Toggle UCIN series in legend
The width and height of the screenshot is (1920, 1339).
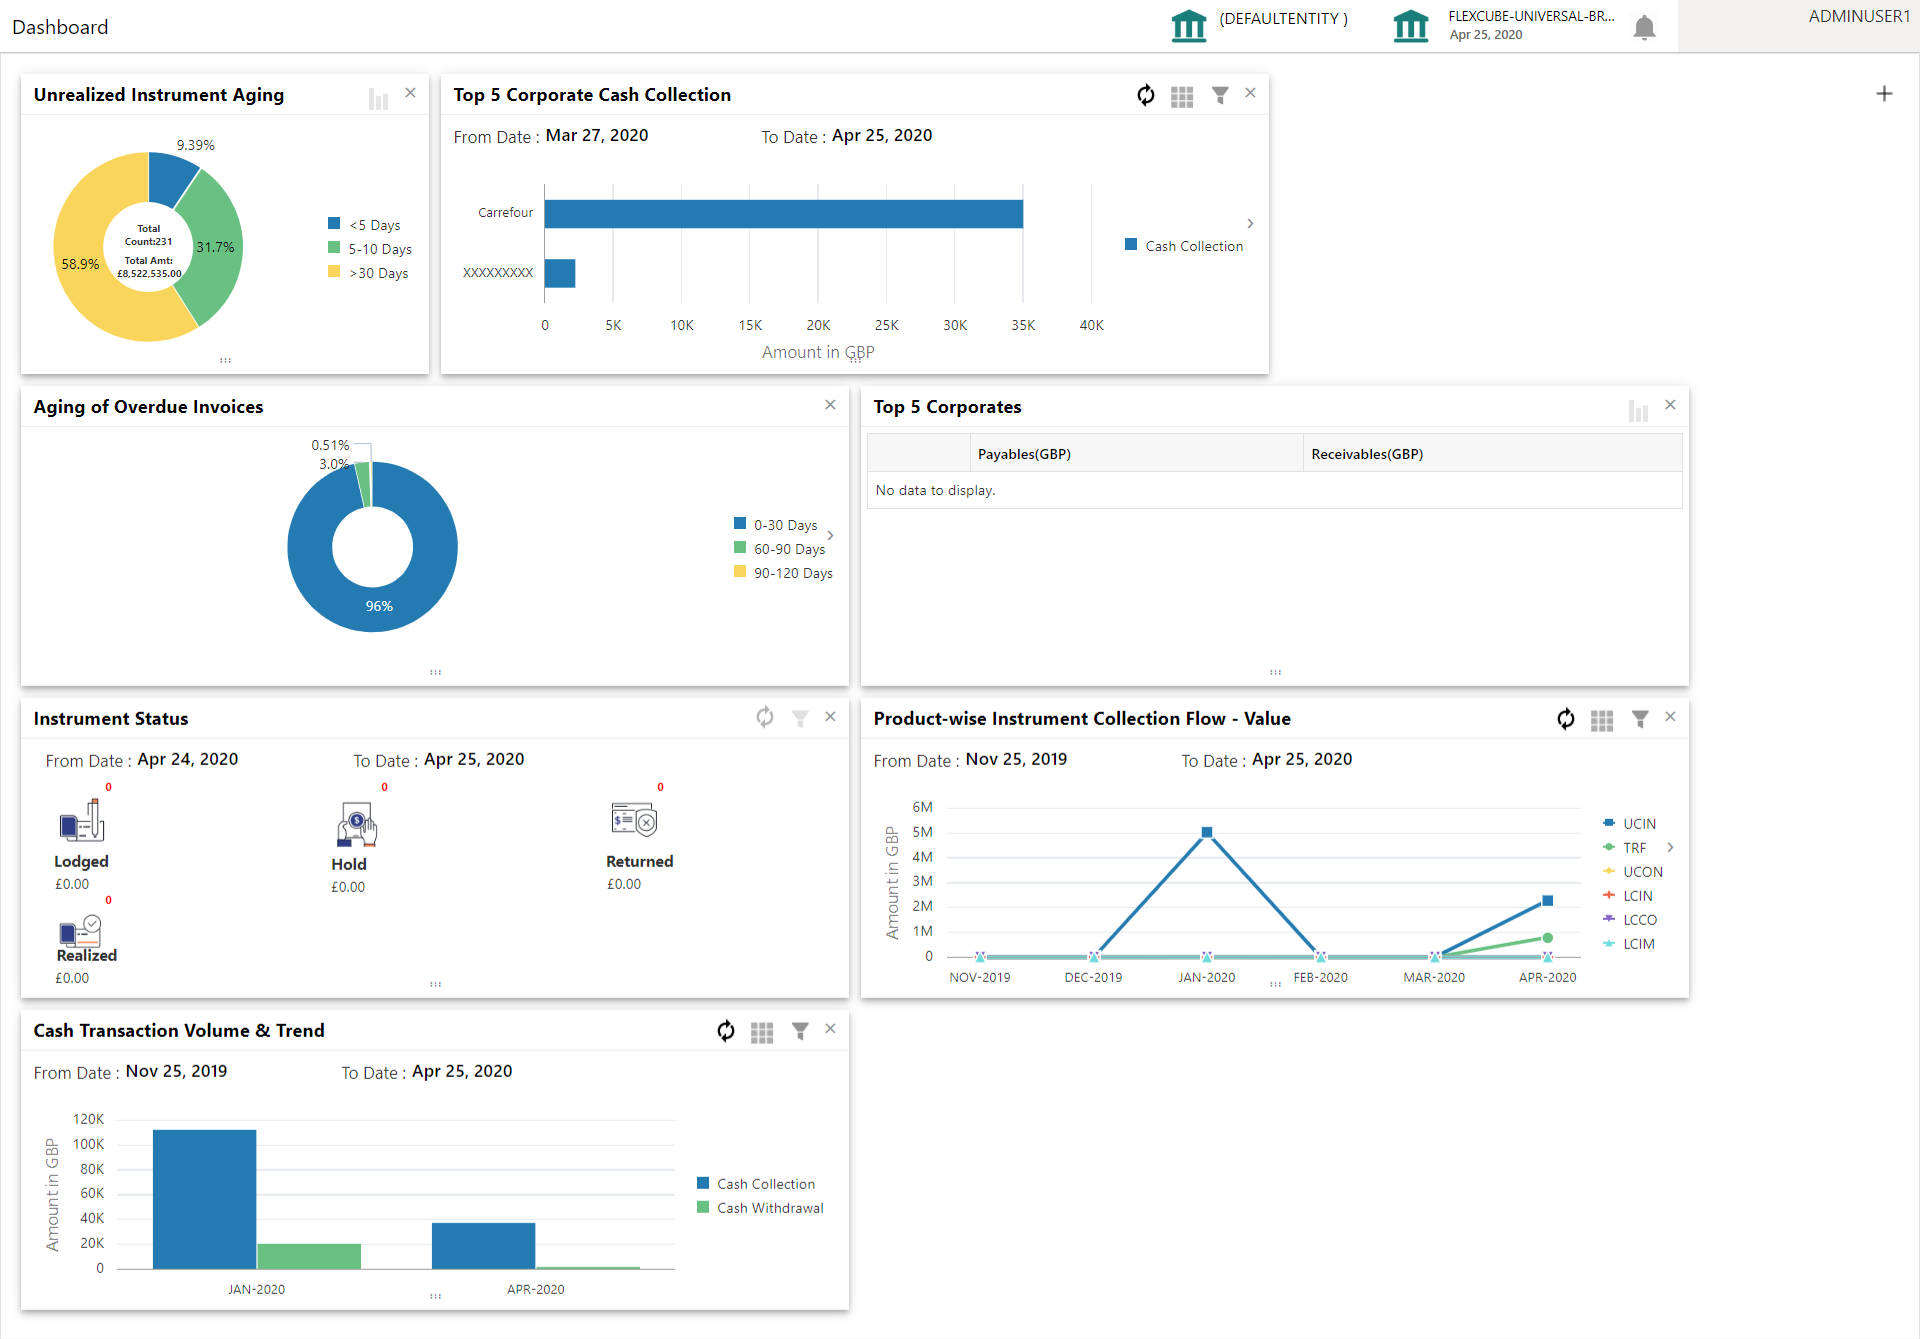point(1630,823)
